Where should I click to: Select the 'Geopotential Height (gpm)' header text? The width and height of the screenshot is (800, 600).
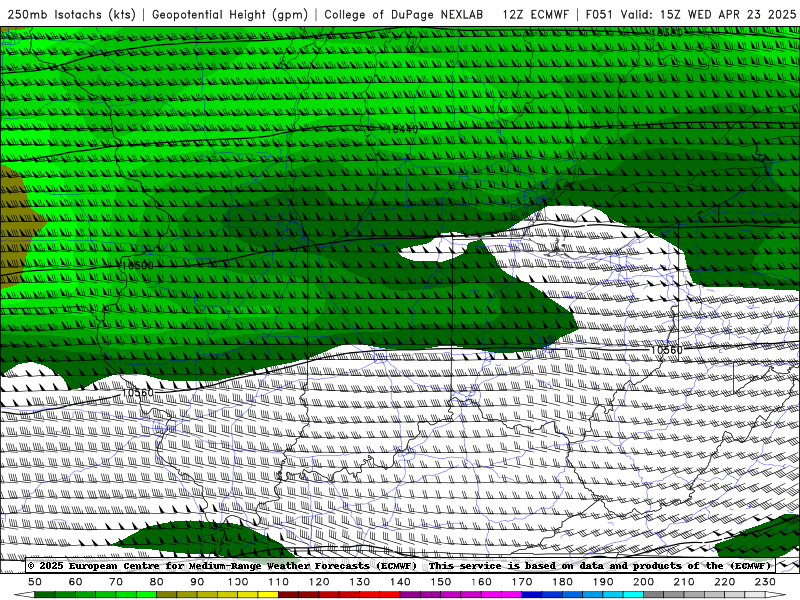(230, 14)
